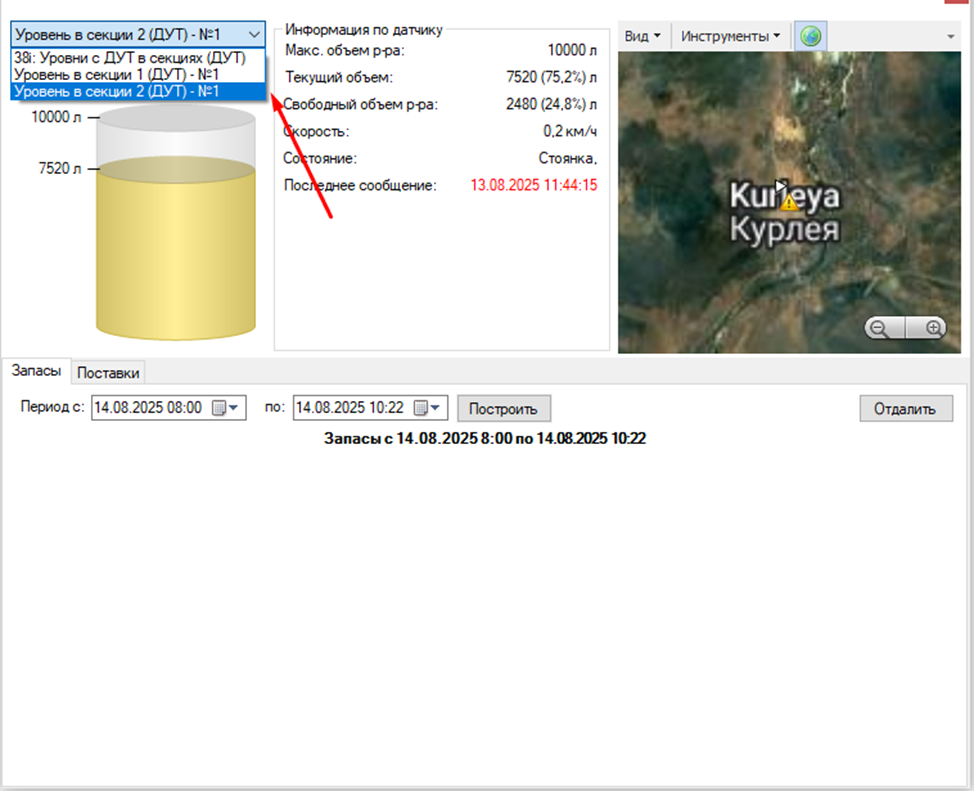The height and width of the screenshot is (791, 974).
Task: Click the start date field 14.08.2025 08:00
Action: tap(148, 408)
